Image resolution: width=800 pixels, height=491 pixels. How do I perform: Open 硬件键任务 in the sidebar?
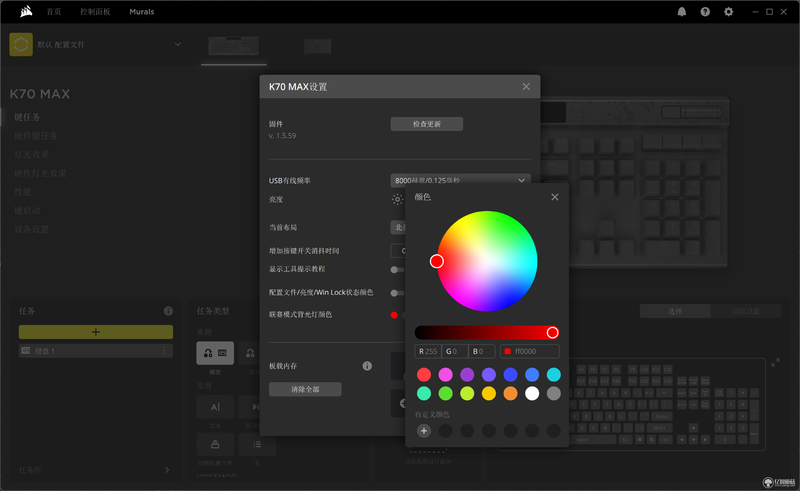36,136
